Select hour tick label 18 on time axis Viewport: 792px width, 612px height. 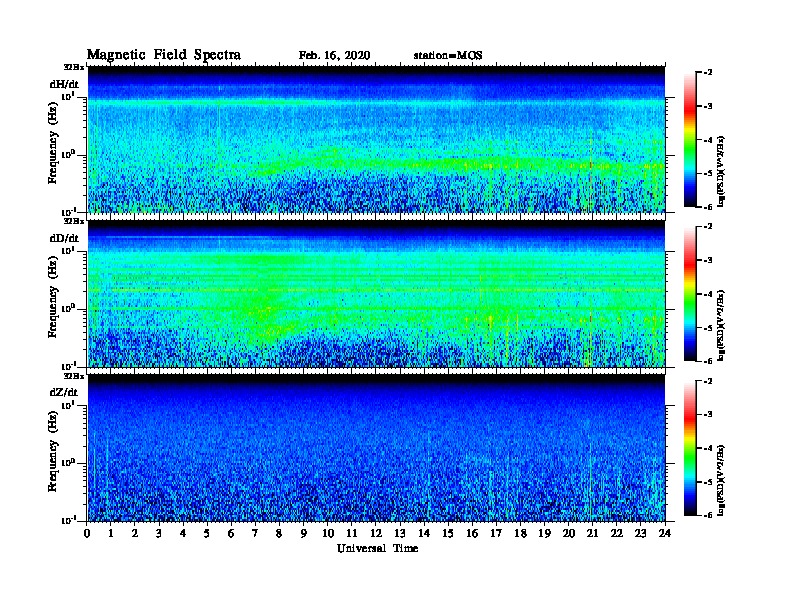pyautogui.click(x=520, y=533)
